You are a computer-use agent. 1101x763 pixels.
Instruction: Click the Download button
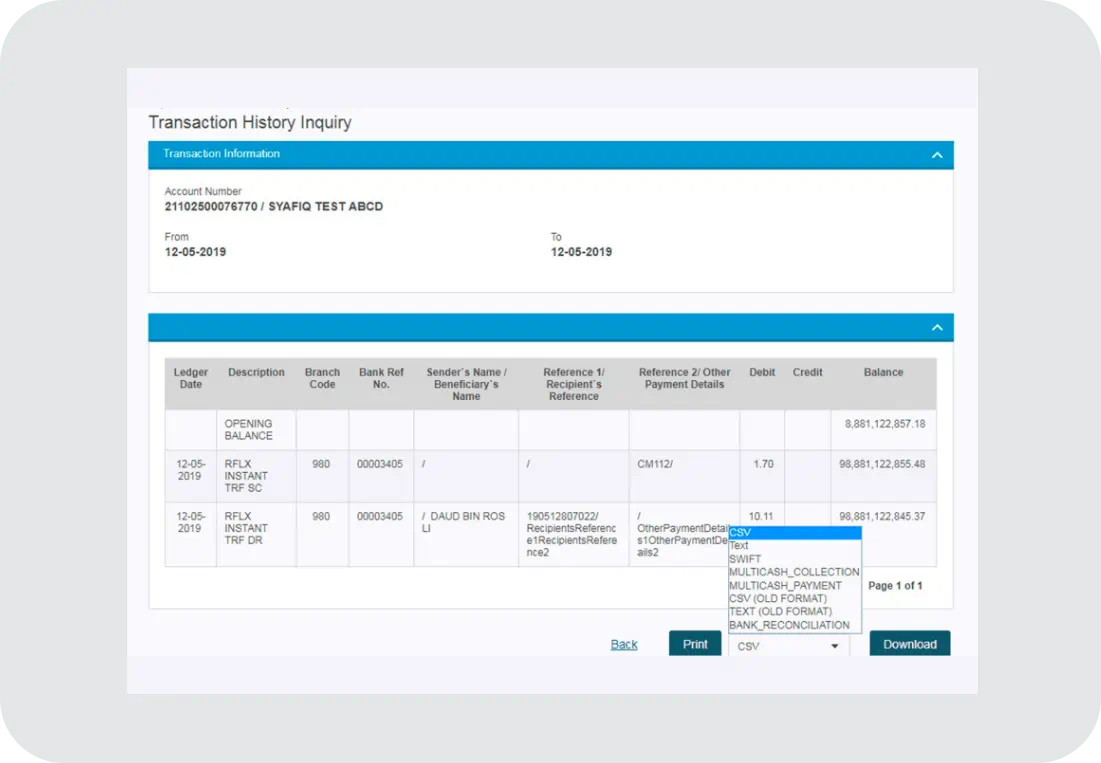(x=909, y=644)
